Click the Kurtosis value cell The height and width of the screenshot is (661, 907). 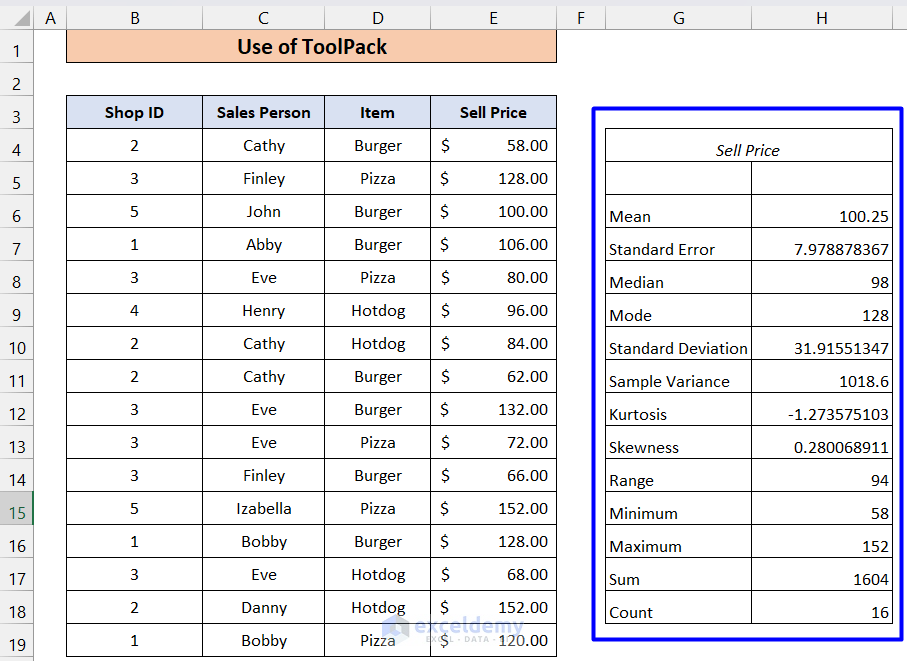[821, 414]
